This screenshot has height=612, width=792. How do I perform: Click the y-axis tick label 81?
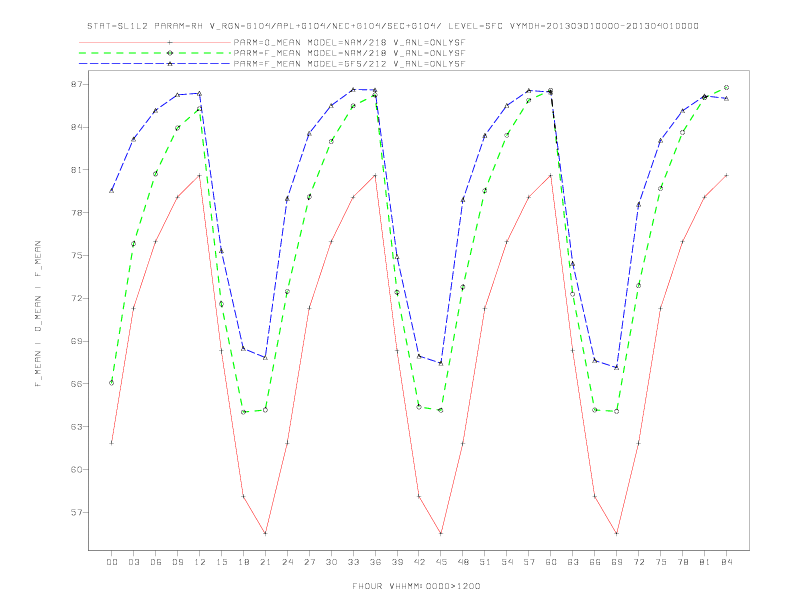click(76, 170)
